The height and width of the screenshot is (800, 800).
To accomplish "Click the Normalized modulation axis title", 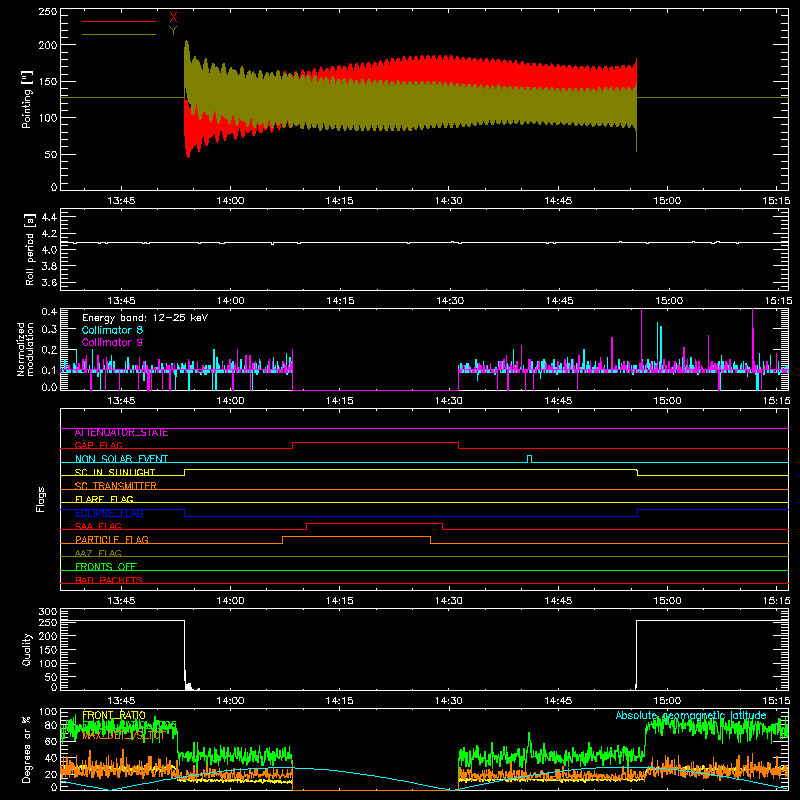I will point(25,349).
